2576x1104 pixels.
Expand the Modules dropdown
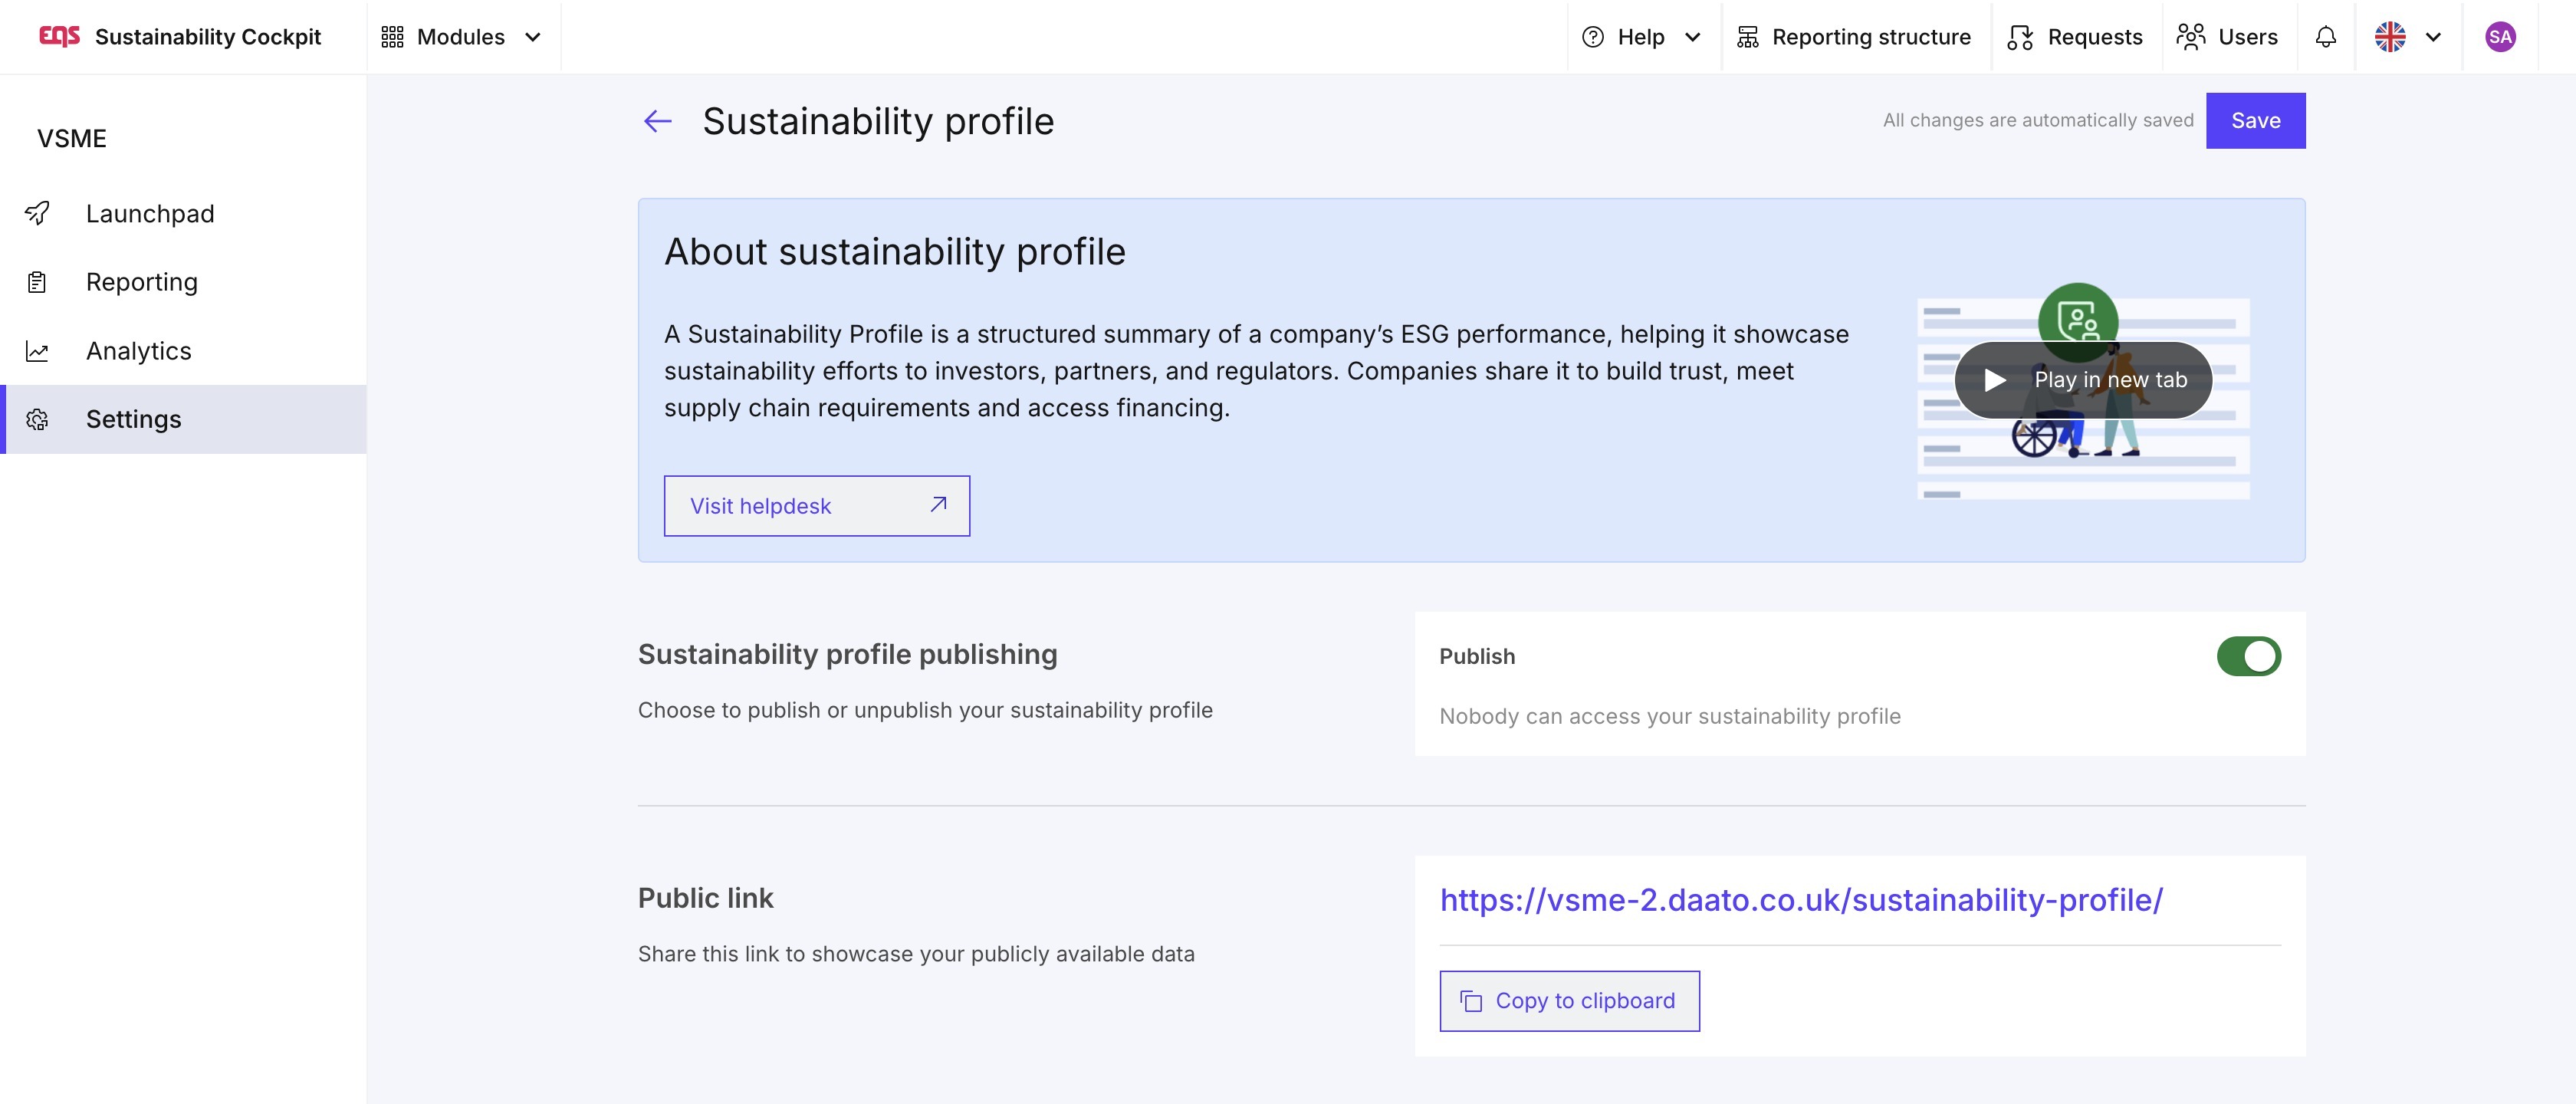click(461, 37)
